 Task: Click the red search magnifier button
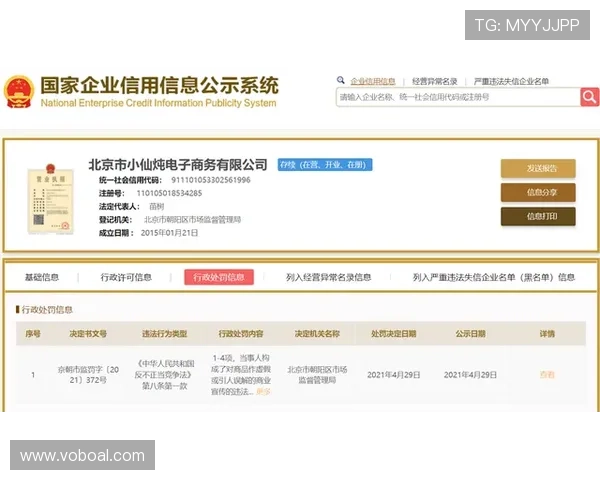590,97
